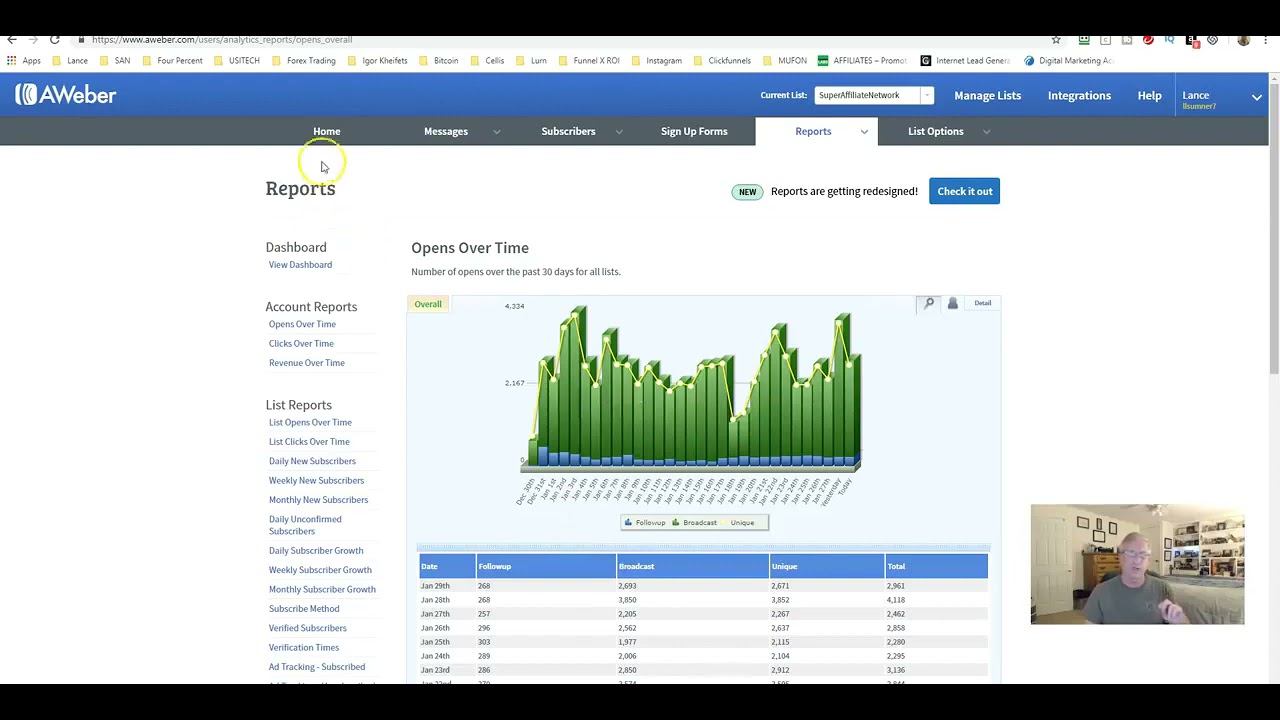This screenshot has width=1280, height=720.
Task: Open Daily New Subscribers report
Action: pos(312,461)
